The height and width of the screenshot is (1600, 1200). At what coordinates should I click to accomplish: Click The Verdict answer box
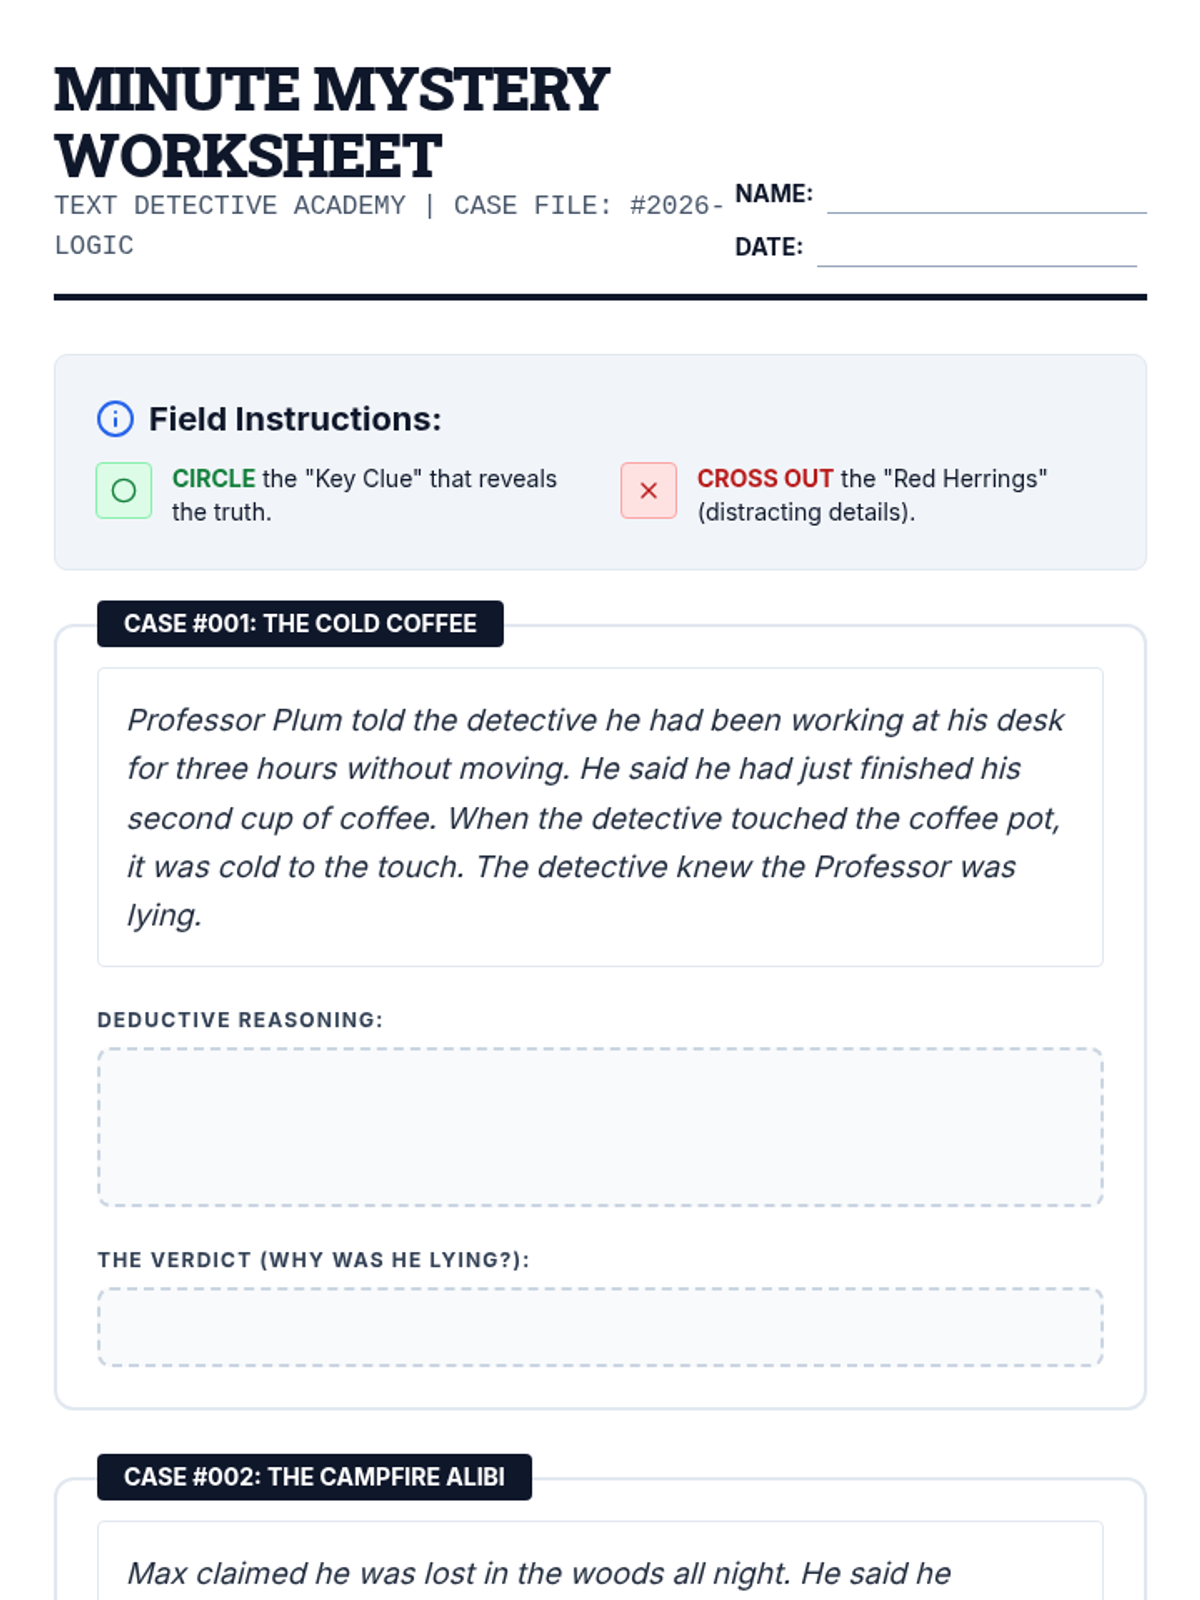[600, 1327]
